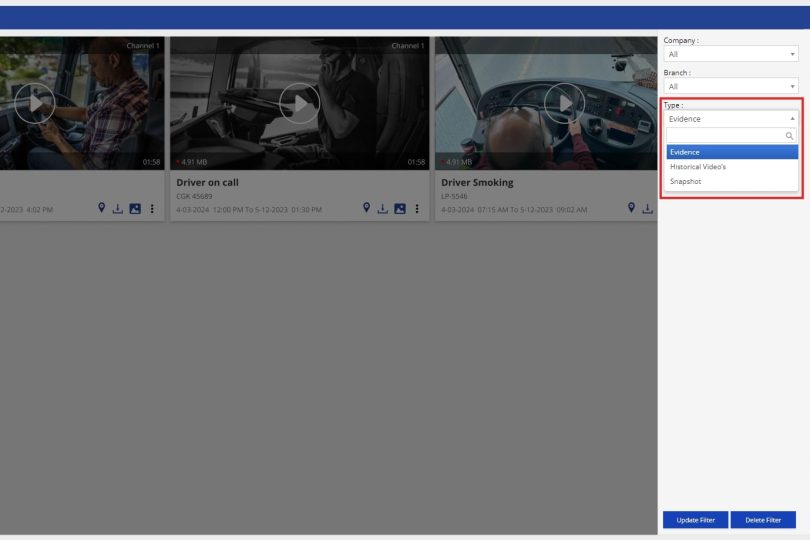
Task: Open snapshot image icon for Driver on call
Action: (400, 208)
